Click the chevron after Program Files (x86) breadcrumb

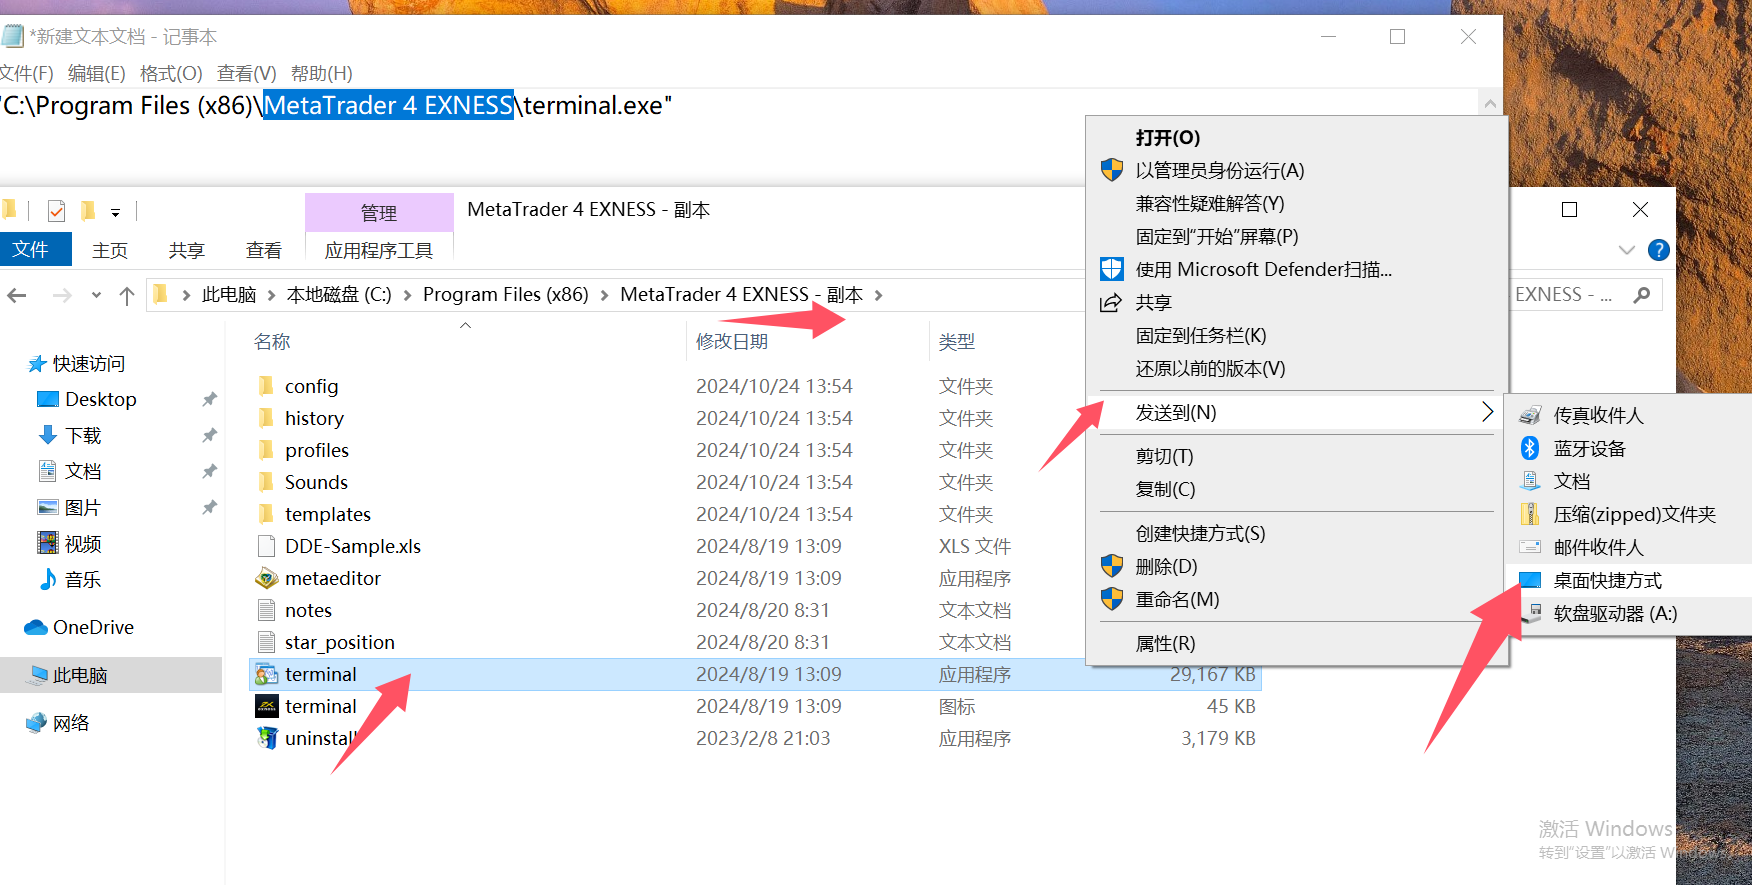(604, 295)
